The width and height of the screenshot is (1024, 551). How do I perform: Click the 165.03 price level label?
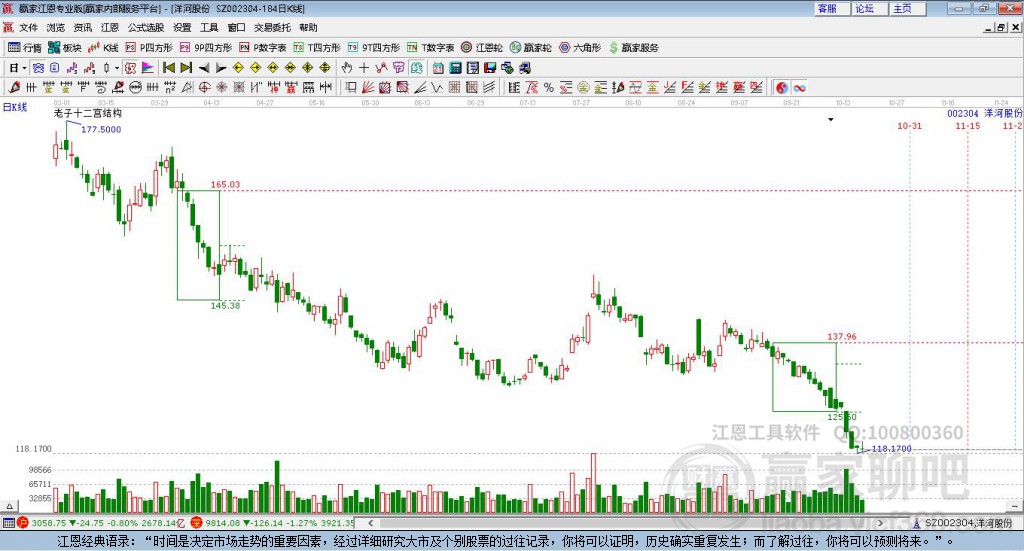pyautogui.click(x=225, y=184)
